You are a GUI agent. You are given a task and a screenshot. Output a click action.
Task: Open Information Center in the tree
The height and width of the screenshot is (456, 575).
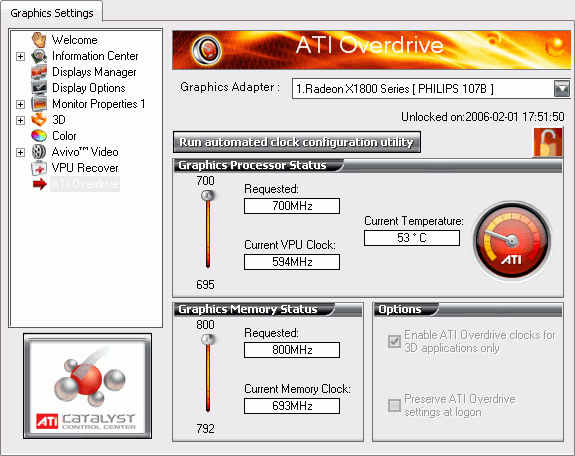tap(95, 56)
